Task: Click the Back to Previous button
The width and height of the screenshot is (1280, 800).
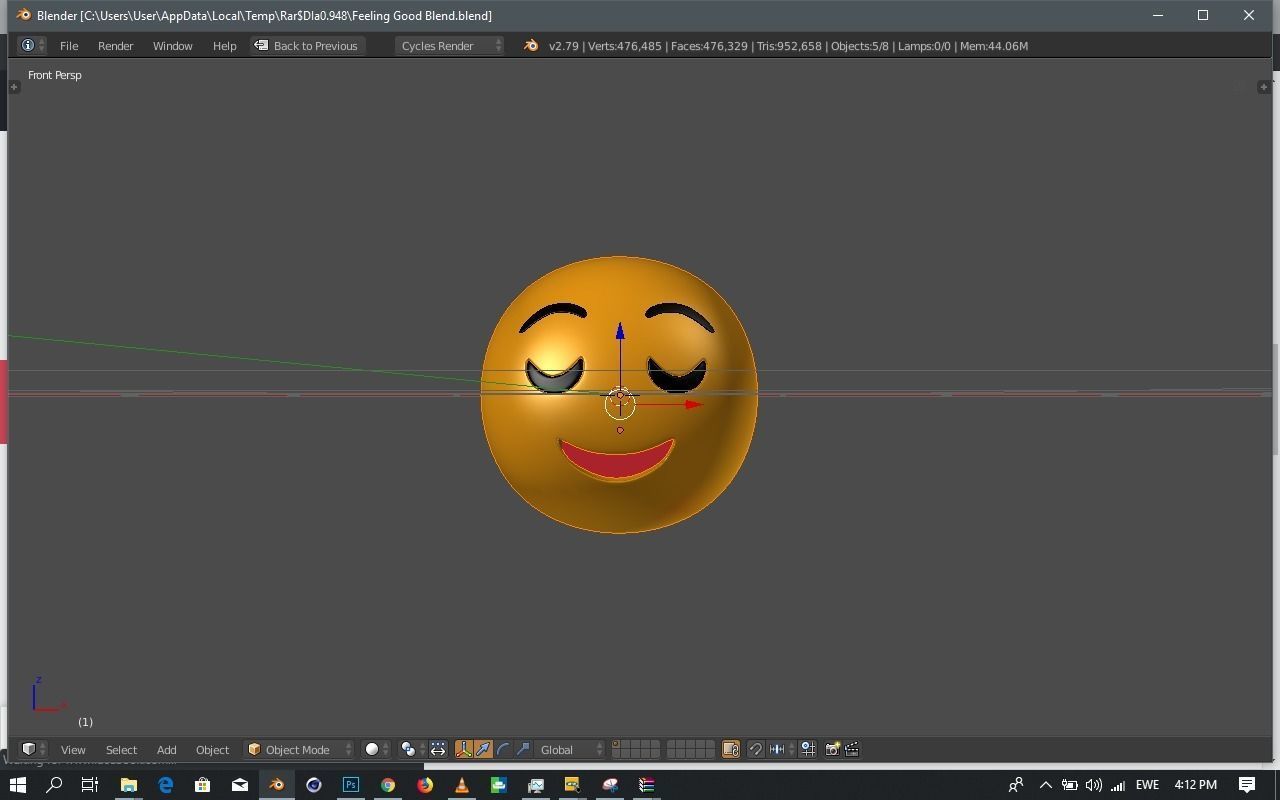Action: click(x=306, y=46)
